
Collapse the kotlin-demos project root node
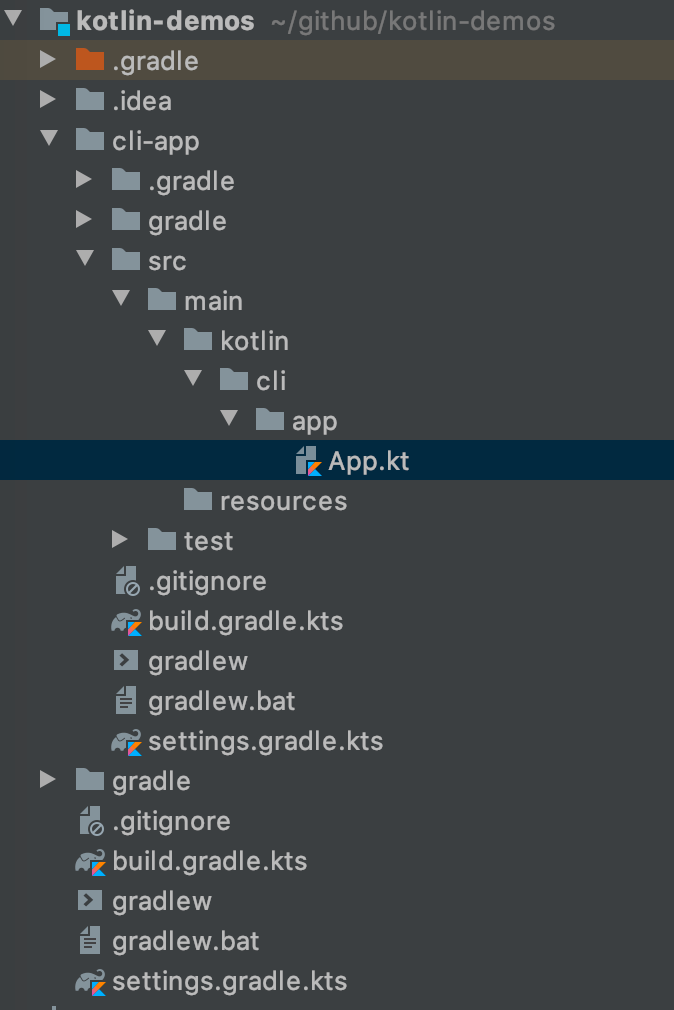pos(13,20)
